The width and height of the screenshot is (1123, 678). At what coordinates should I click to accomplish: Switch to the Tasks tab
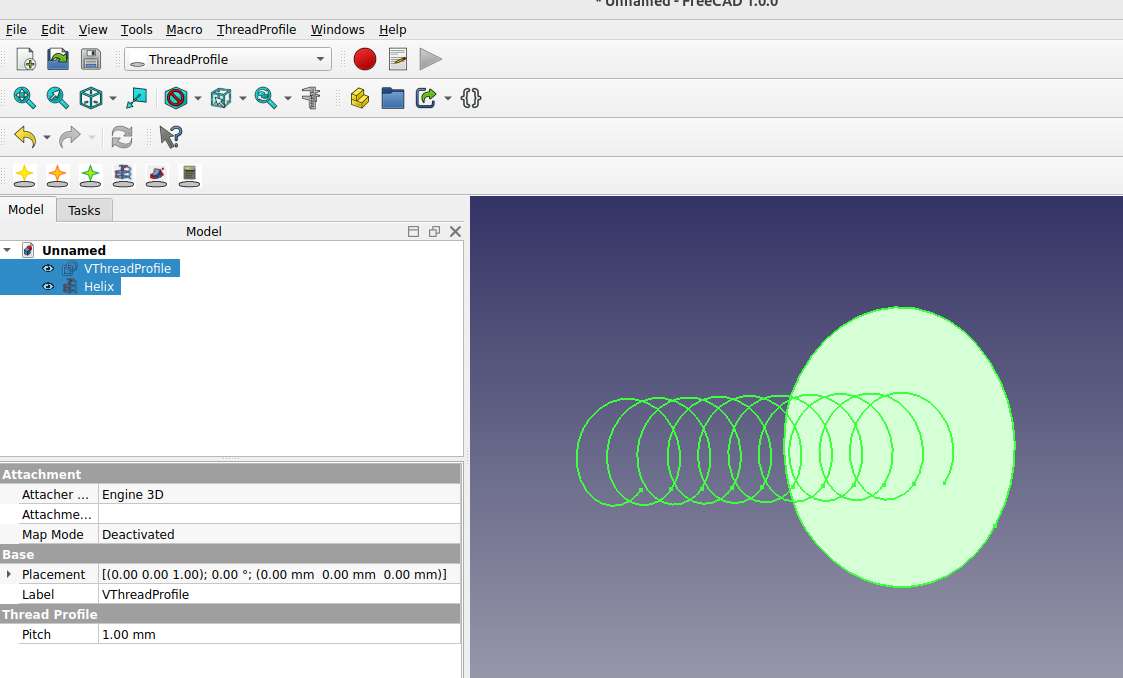click(x=84, y=210)
